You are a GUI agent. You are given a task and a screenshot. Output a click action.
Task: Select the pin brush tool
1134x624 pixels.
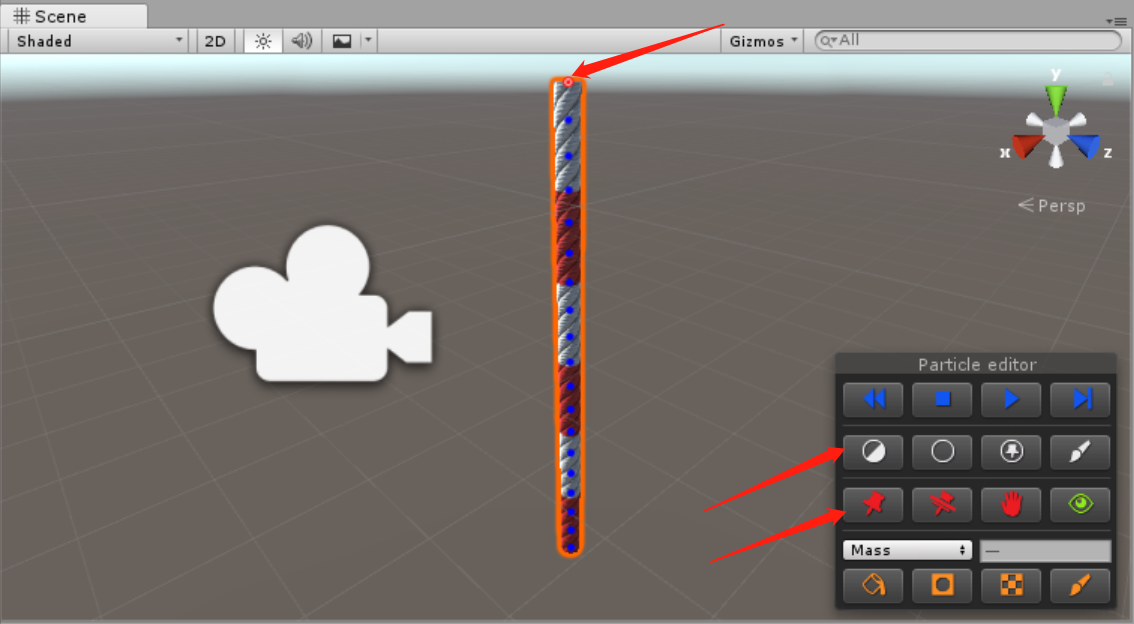1010,452
